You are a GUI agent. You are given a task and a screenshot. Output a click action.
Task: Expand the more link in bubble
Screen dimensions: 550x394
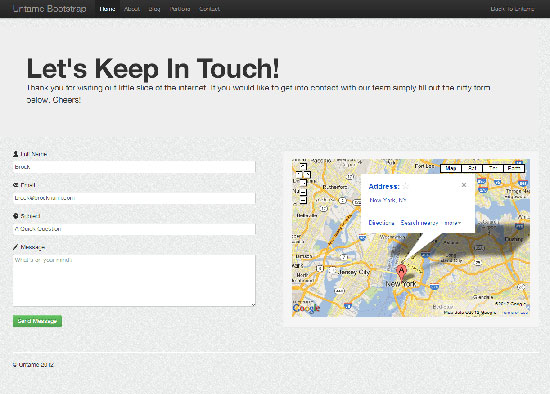coord(452,223)
